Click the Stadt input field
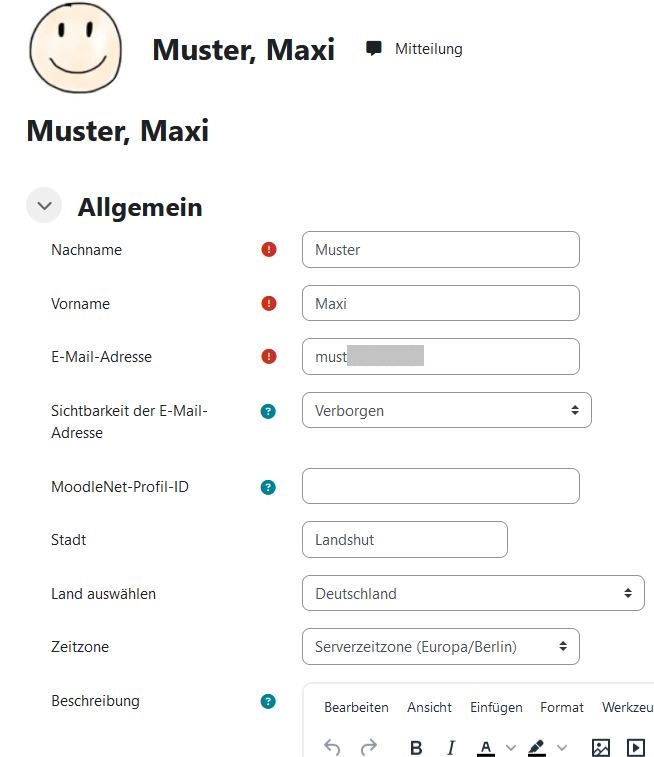The width and height of the screenshot is (654, 757). (404, 540)
